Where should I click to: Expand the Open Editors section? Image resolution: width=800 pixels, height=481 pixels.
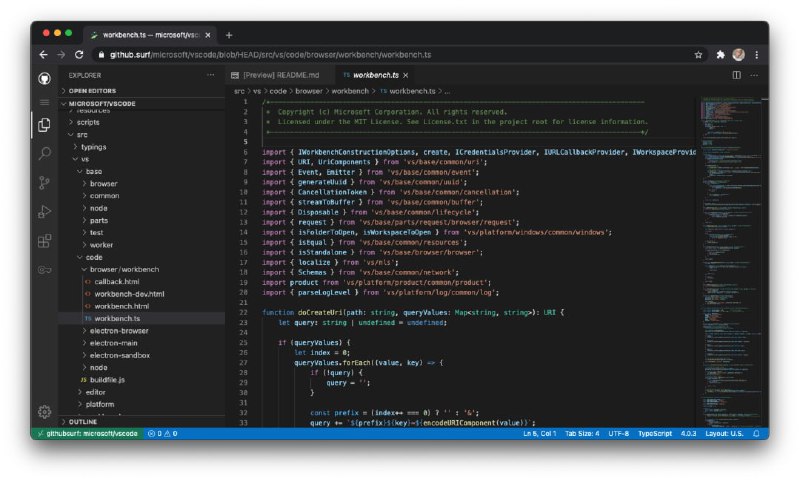pos(142,90)
